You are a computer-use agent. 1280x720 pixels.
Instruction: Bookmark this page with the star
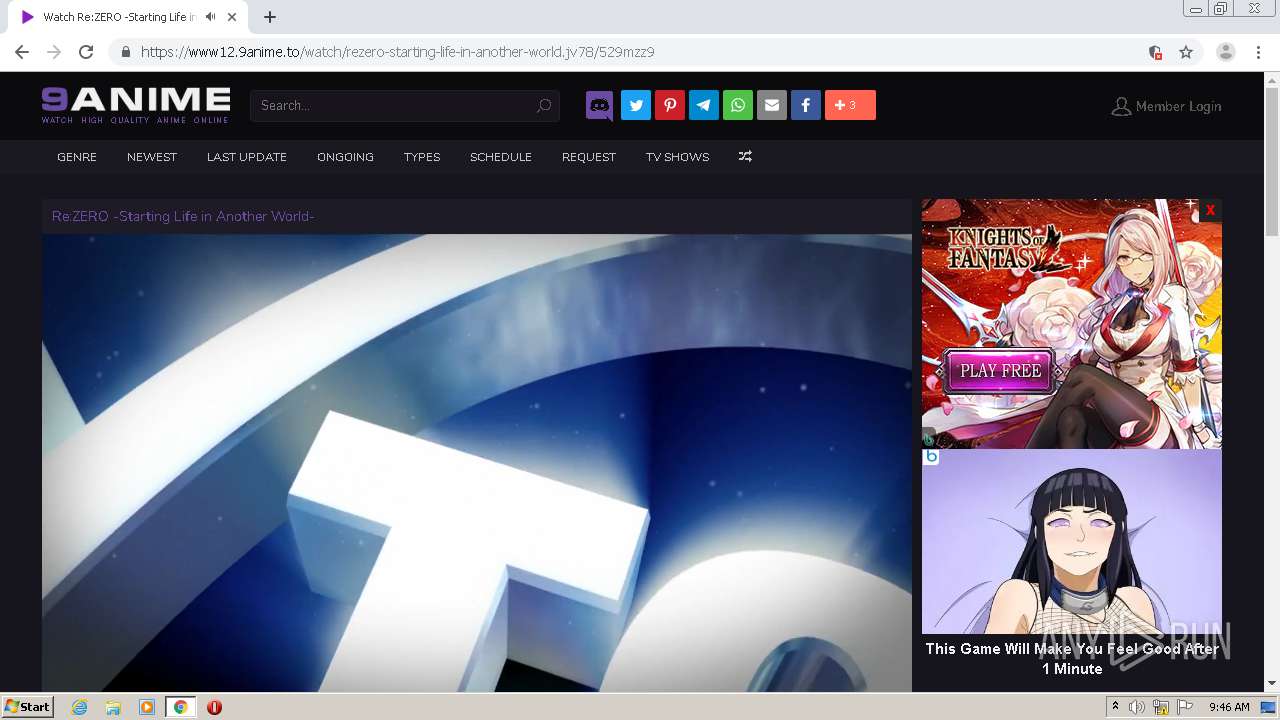[x=1186, y=52]
